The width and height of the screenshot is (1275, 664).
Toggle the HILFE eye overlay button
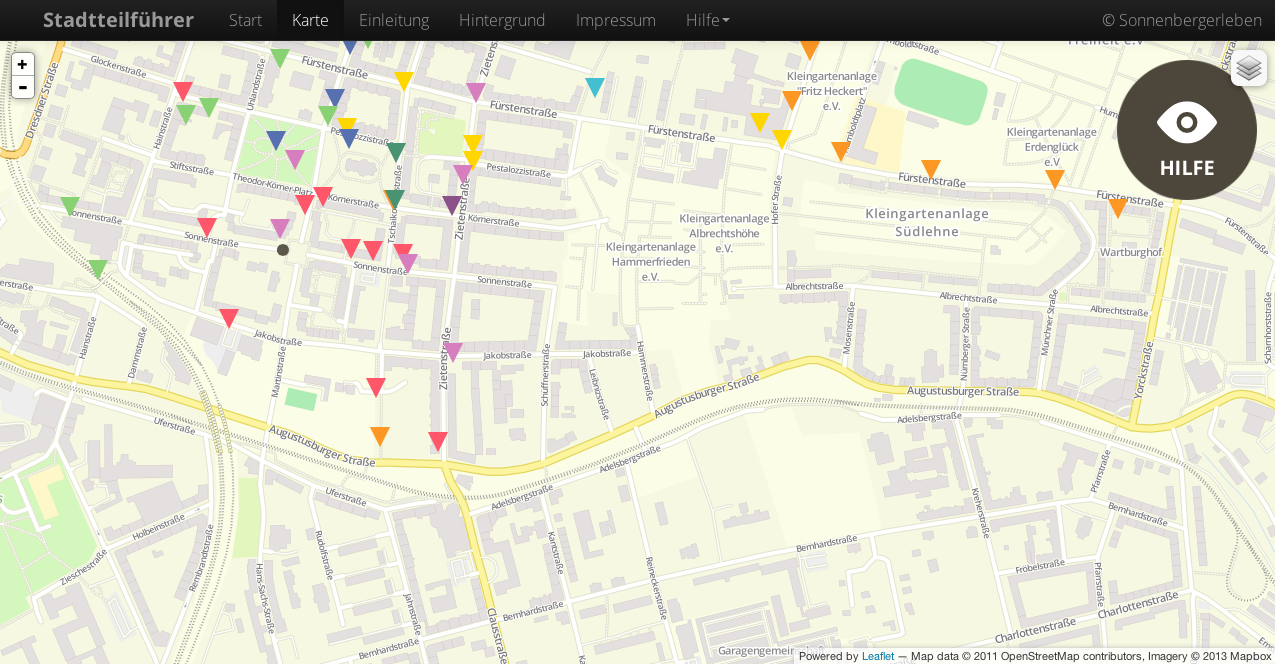click(1186, 130)
